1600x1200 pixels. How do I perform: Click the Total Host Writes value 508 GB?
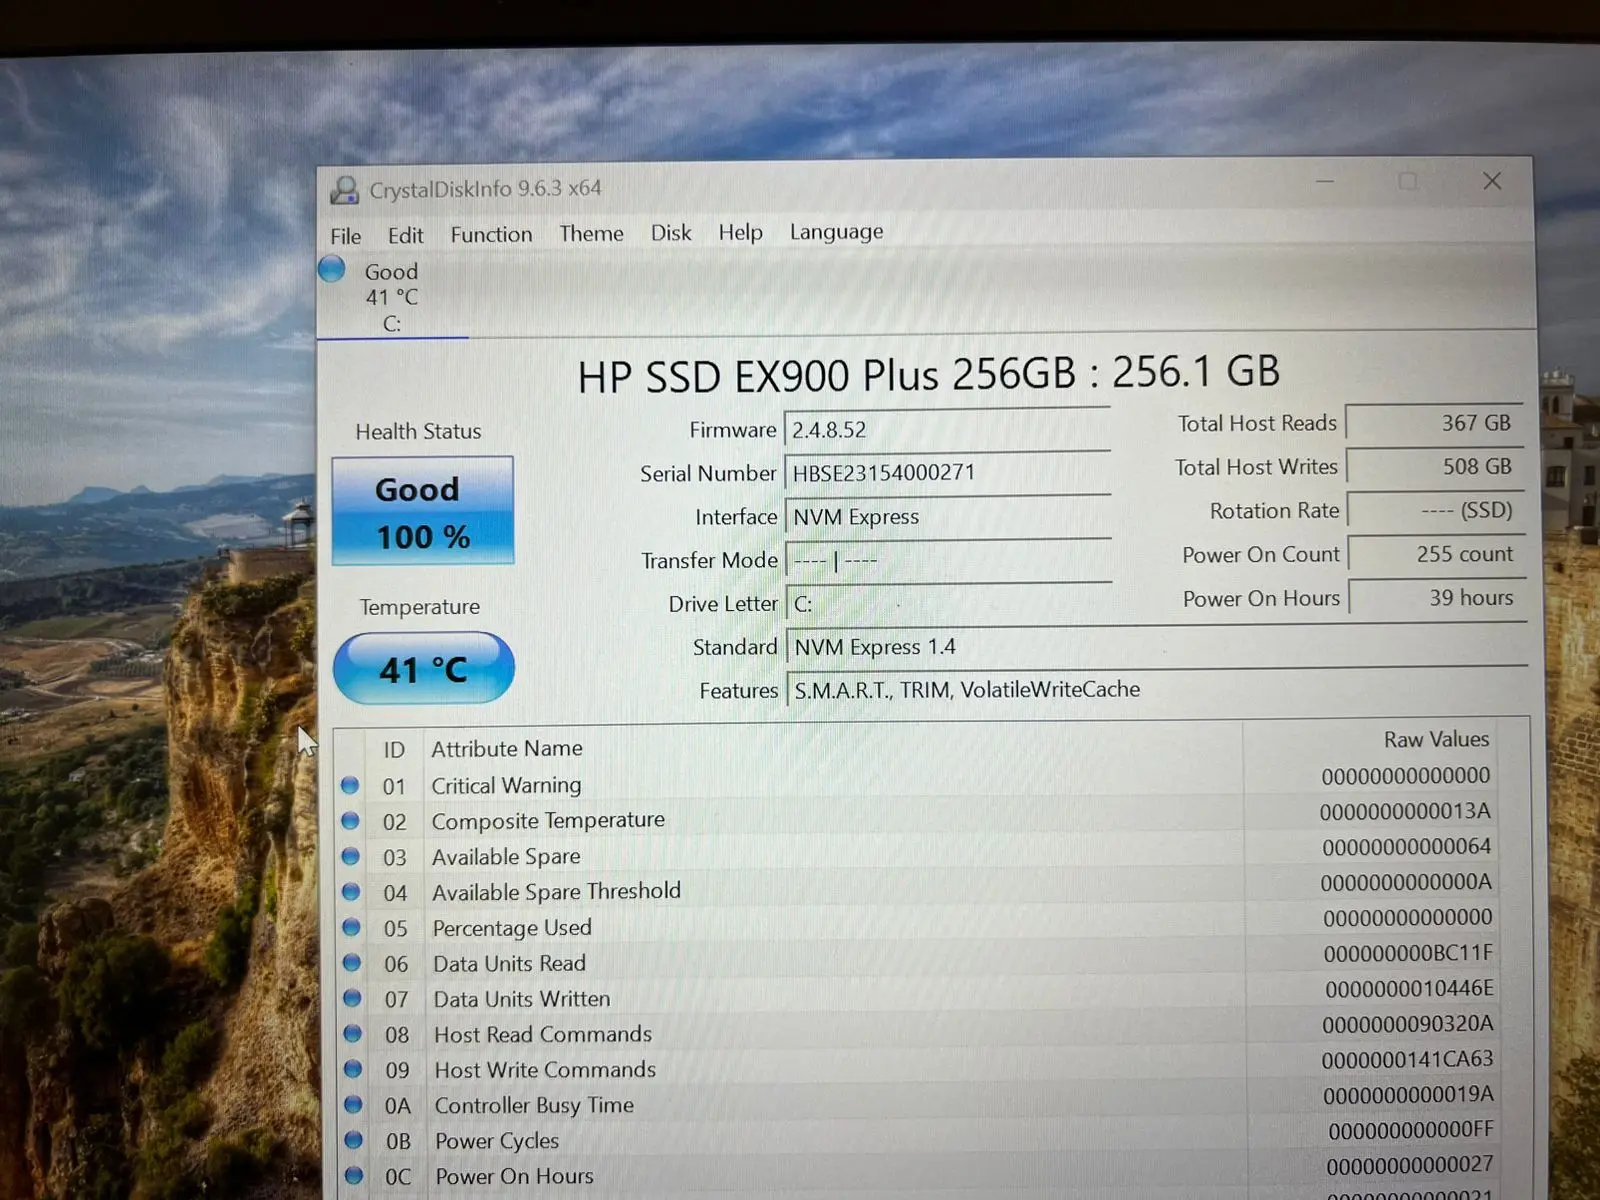(x=1435, y=466)
